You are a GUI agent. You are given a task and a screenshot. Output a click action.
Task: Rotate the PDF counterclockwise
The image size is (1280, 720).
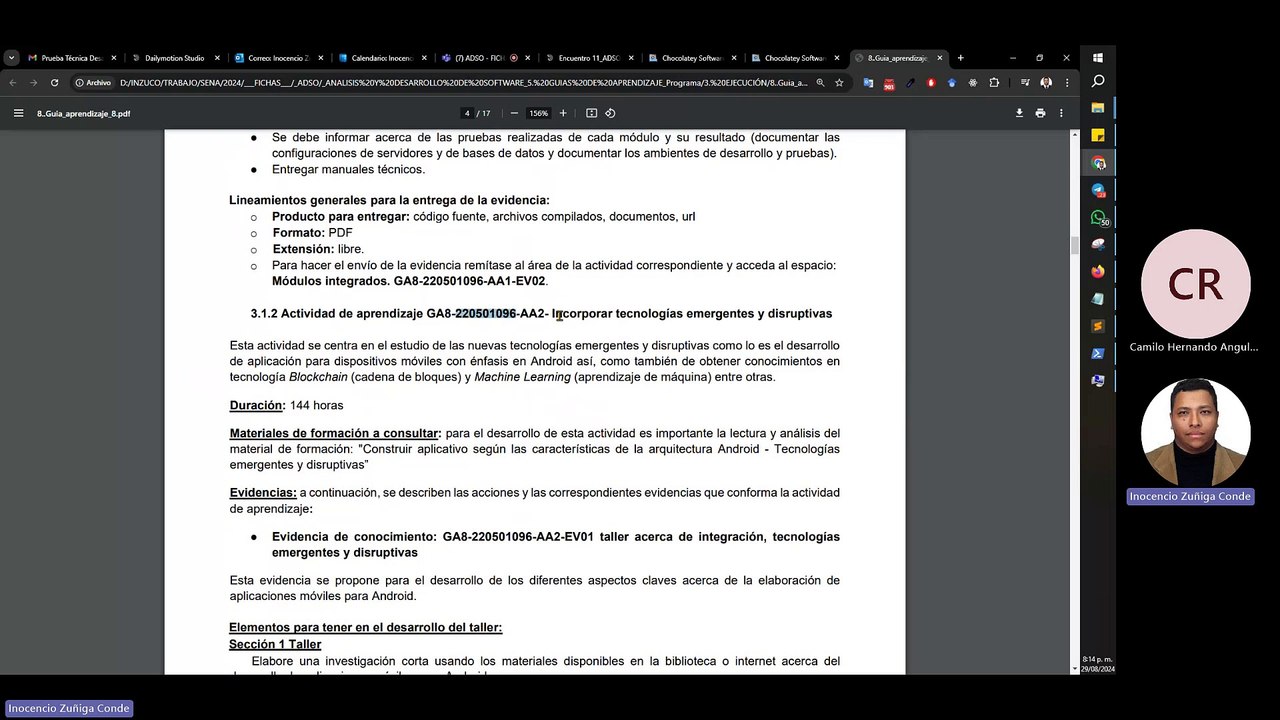[610, 113]
